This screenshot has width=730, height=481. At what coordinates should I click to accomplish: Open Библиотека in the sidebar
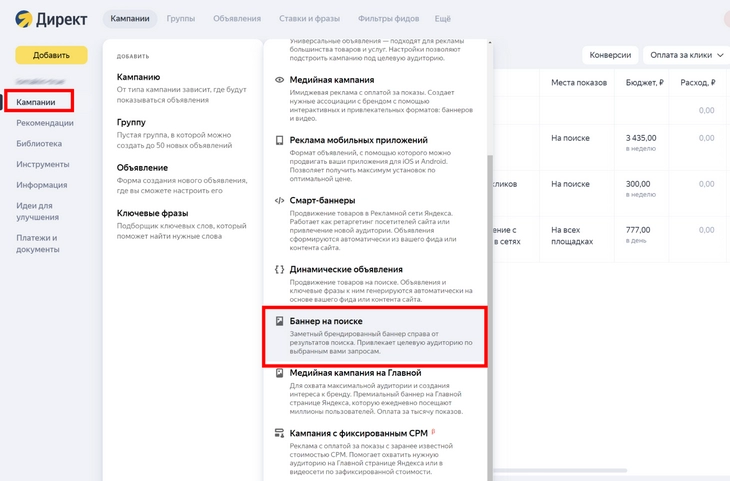pyautogui.click(x=39, y=143)
